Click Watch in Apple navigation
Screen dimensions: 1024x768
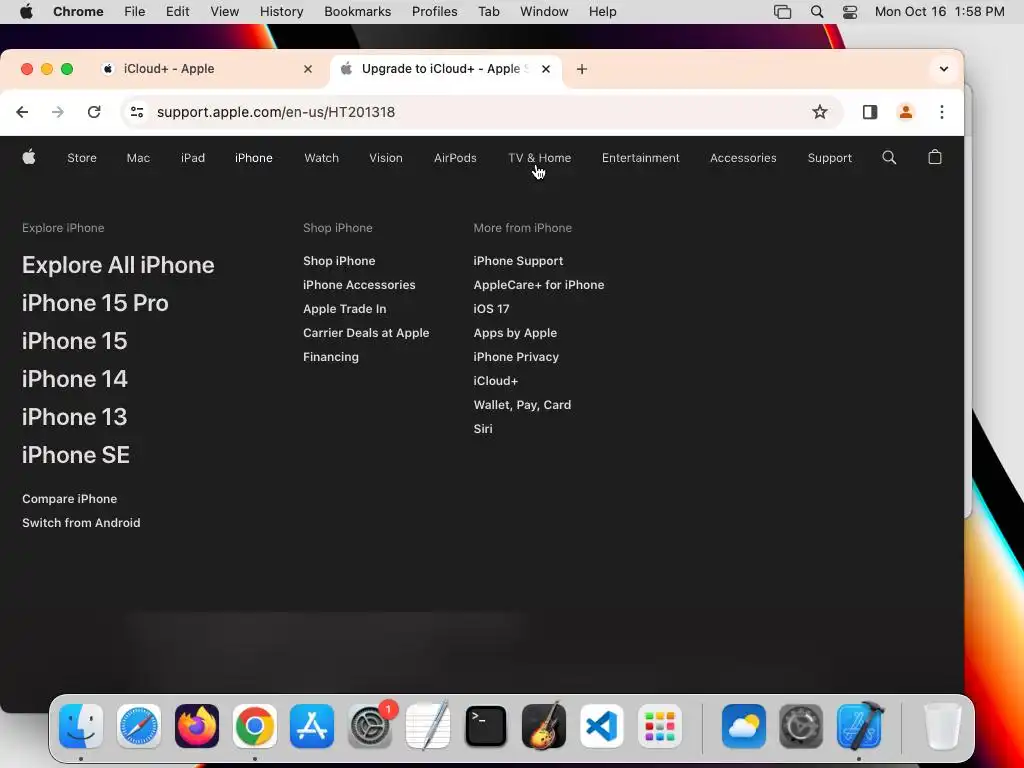[321, 158]
